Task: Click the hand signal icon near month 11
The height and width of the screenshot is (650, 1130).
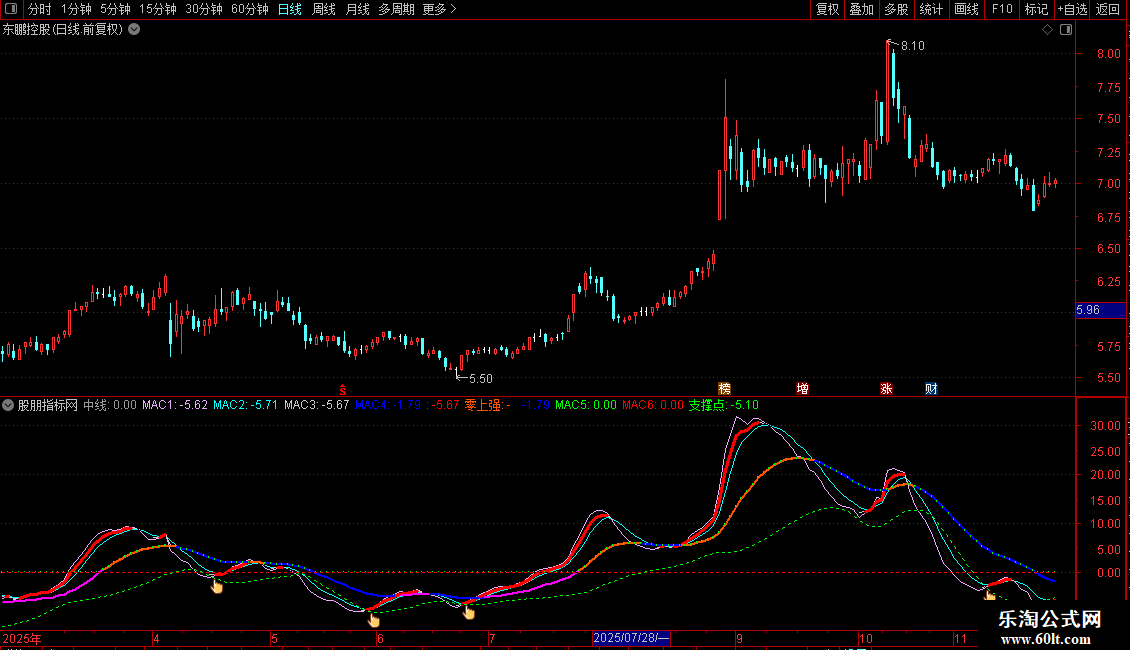Action: pyautogui.click(x=990, y=596)
